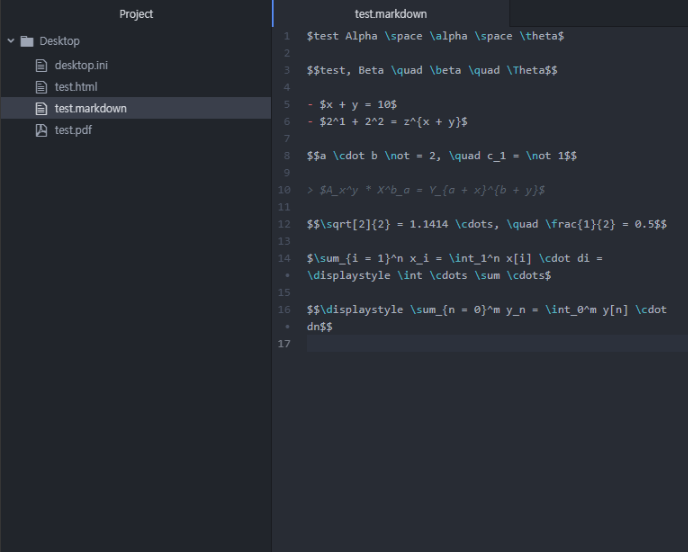Screen dimensions: 688x552
Task: Click the Project panel header
Action: pyautogui.click(x=136, y=14)
